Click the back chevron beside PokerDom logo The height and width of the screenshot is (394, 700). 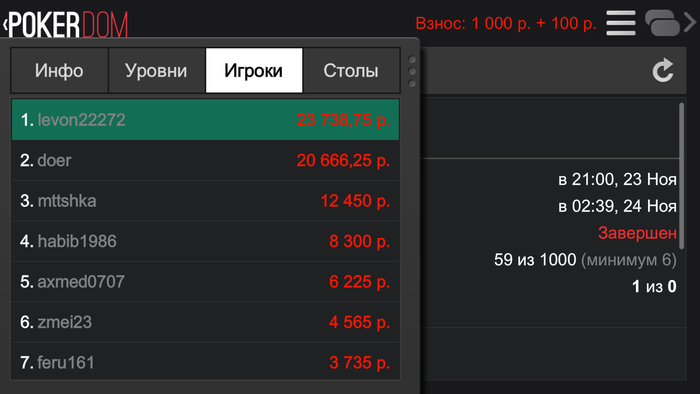[x=5, y=25]
